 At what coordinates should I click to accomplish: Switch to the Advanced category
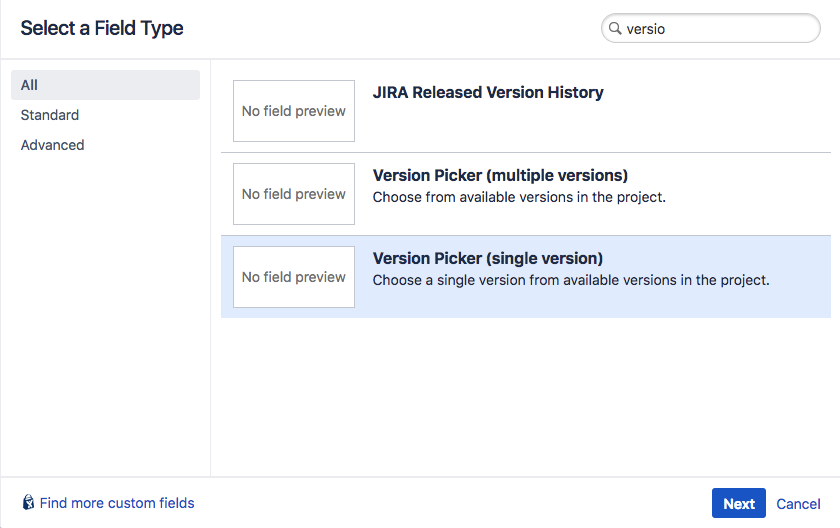pyautogui.click(x=52, y=145)
